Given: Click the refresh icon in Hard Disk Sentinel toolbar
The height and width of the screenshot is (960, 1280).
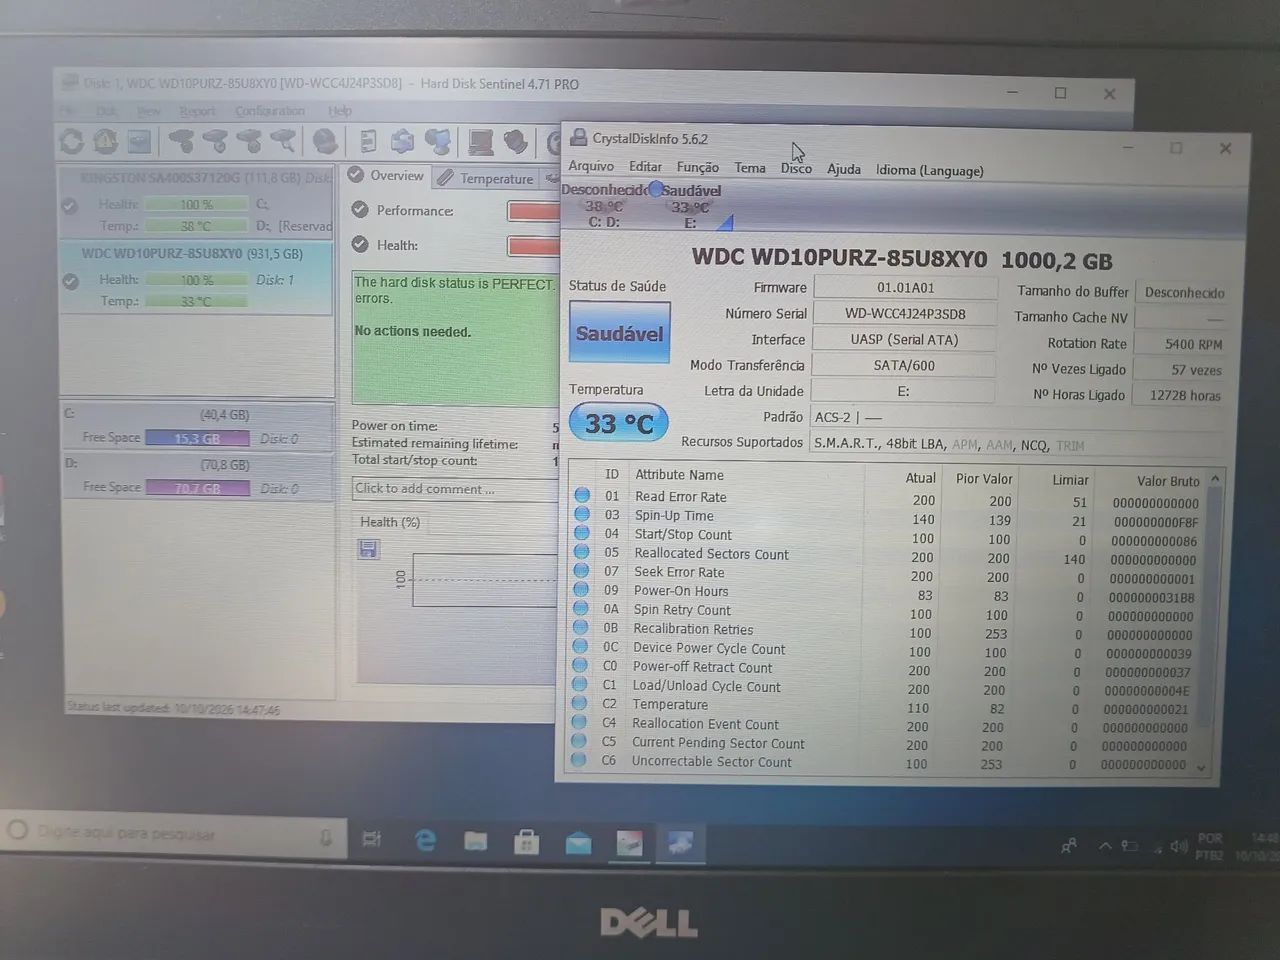Looking at the screenshot, I should pos(72,141).
